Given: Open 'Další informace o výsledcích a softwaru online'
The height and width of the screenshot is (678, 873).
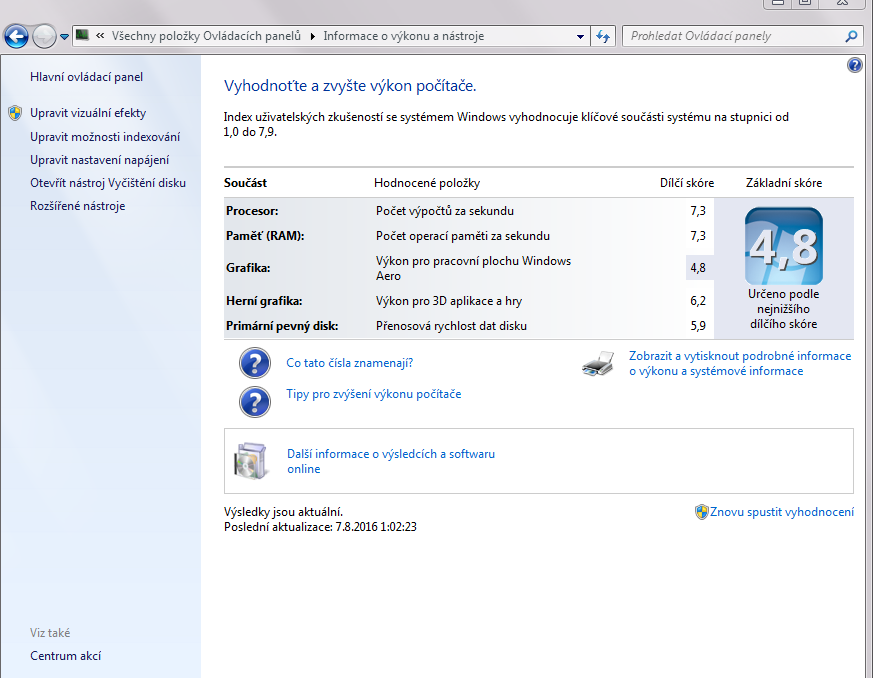Looking at the screenshot, I should tap(391, 461).
